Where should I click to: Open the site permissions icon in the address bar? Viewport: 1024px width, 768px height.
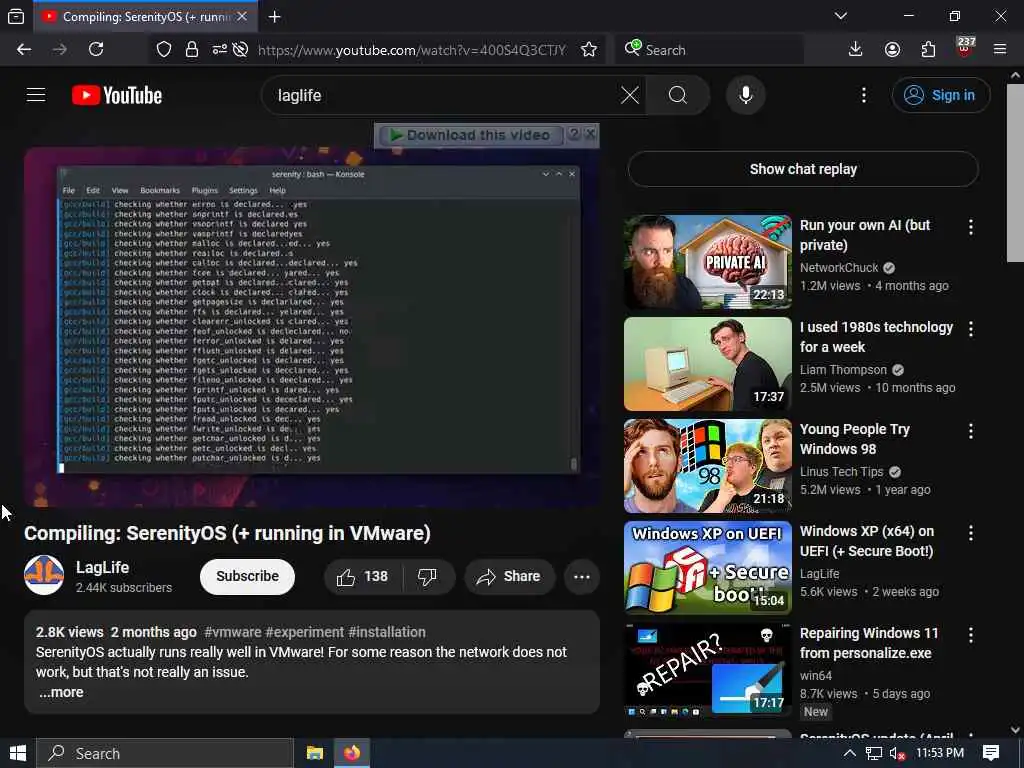click(219, 50)
